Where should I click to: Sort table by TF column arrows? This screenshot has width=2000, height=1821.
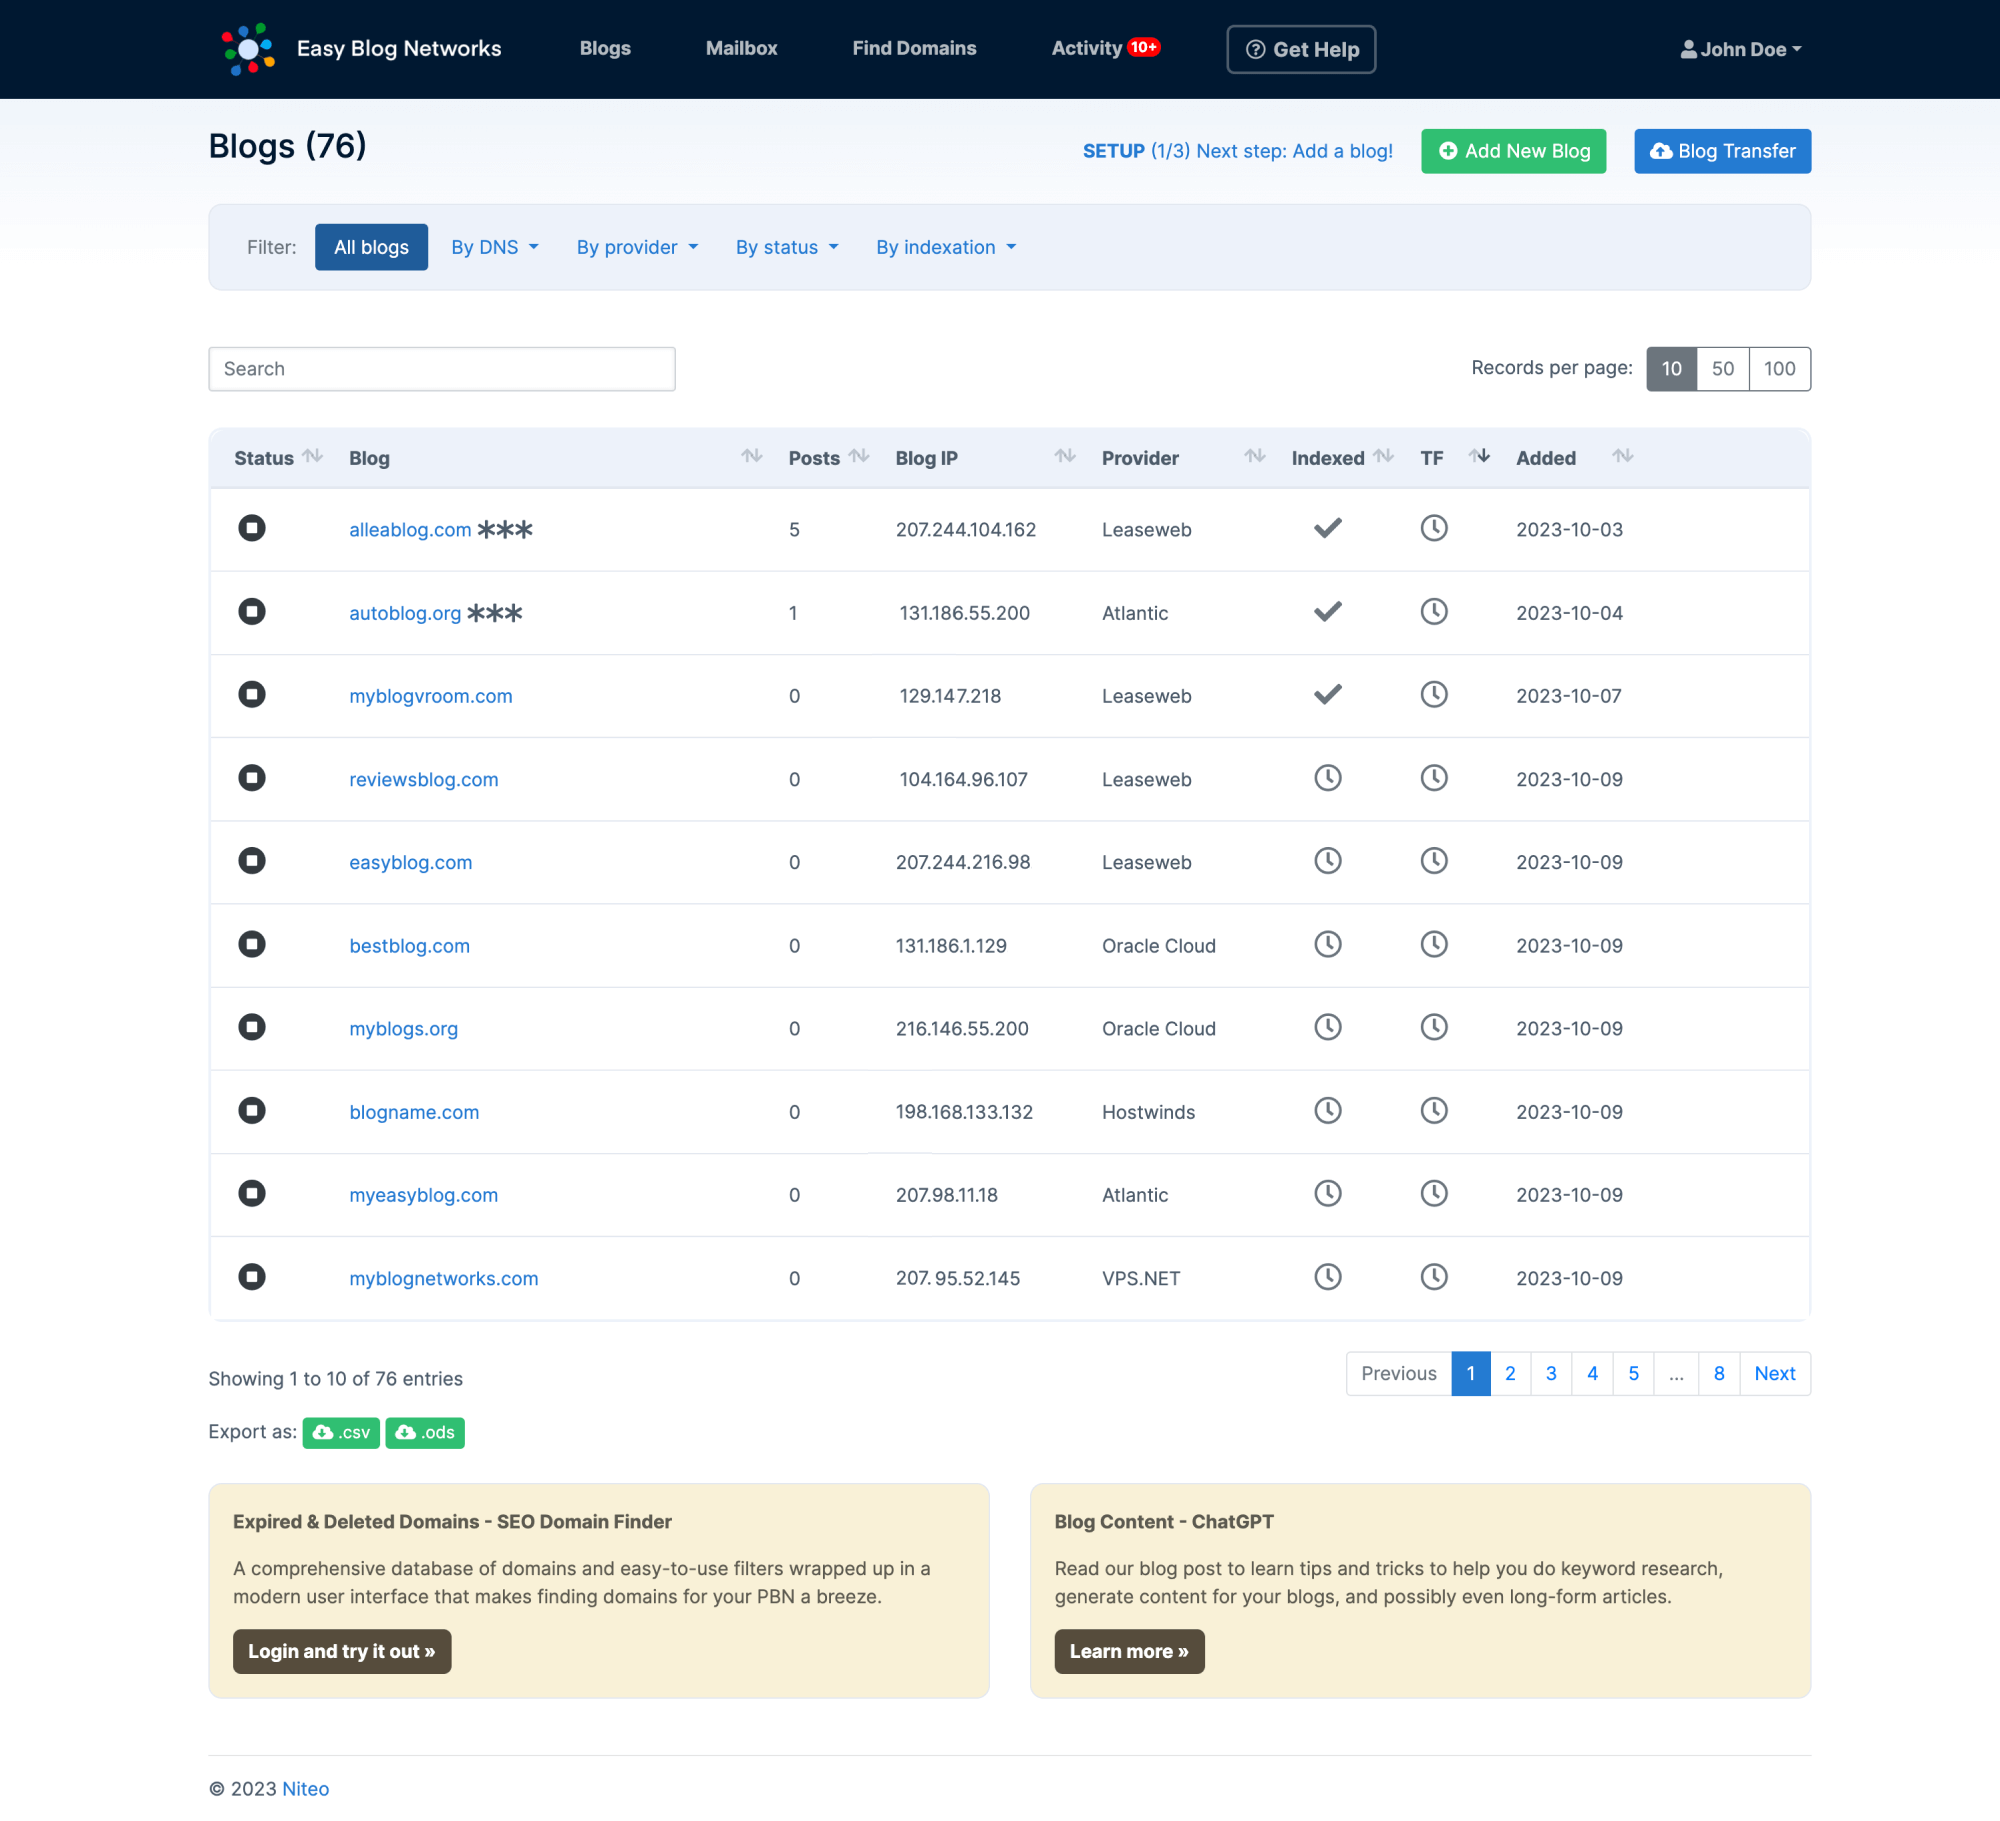[1480, 457]
